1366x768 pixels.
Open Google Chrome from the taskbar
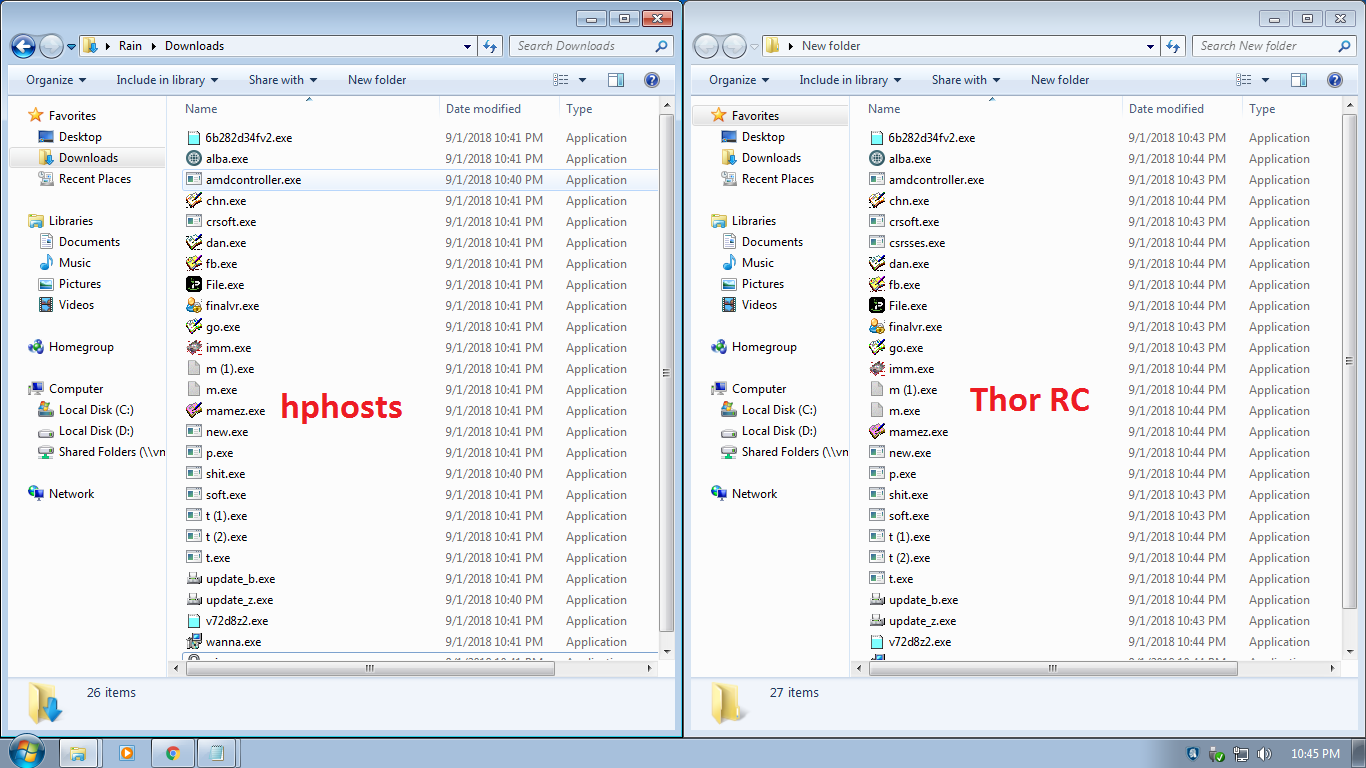pos(172,753)
